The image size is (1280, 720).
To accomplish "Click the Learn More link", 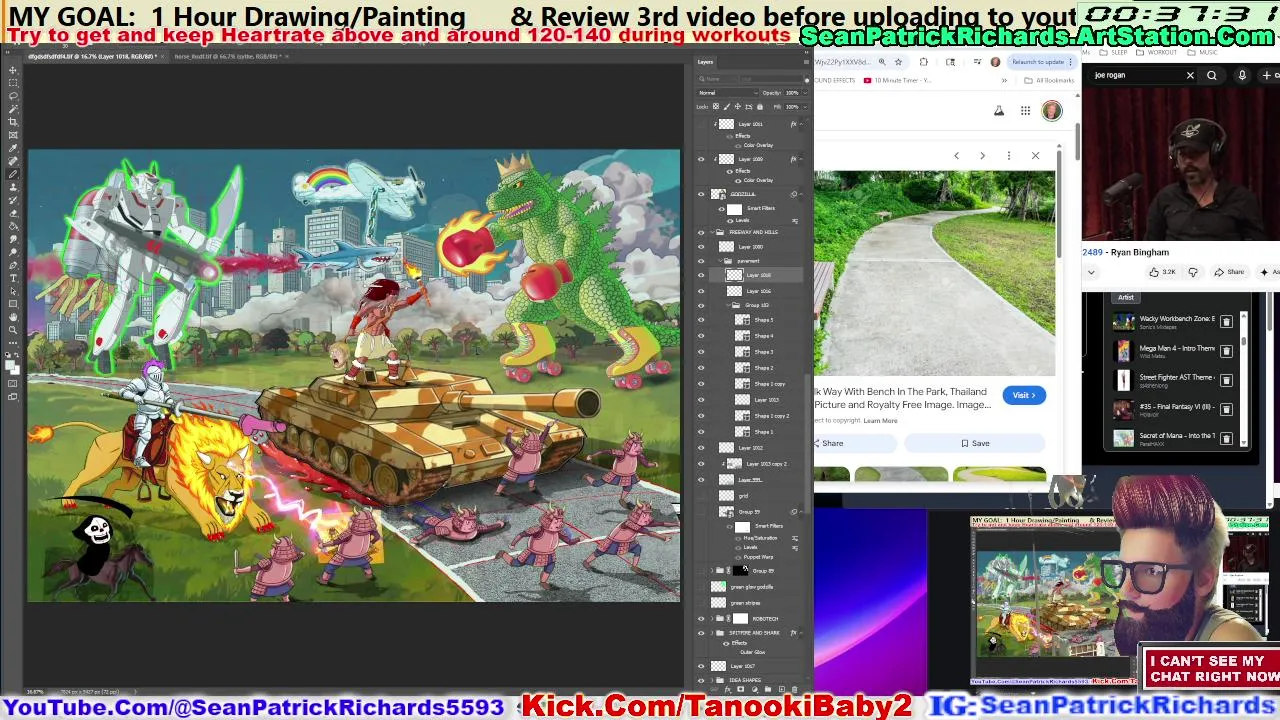I will tap(881, 420).
